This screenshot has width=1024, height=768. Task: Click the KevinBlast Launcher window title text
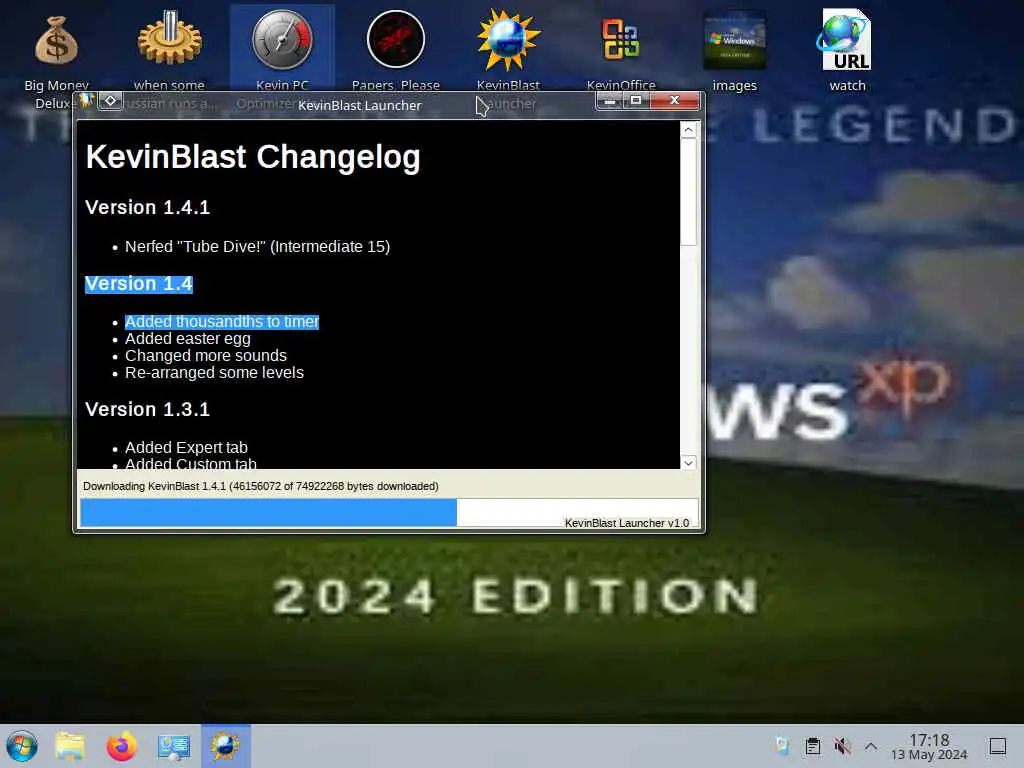360,105
